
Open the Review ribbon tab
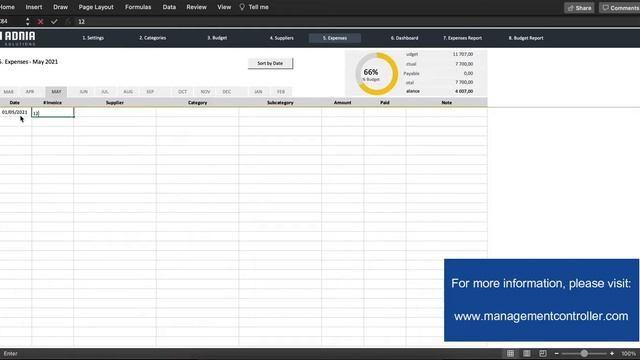196,7
